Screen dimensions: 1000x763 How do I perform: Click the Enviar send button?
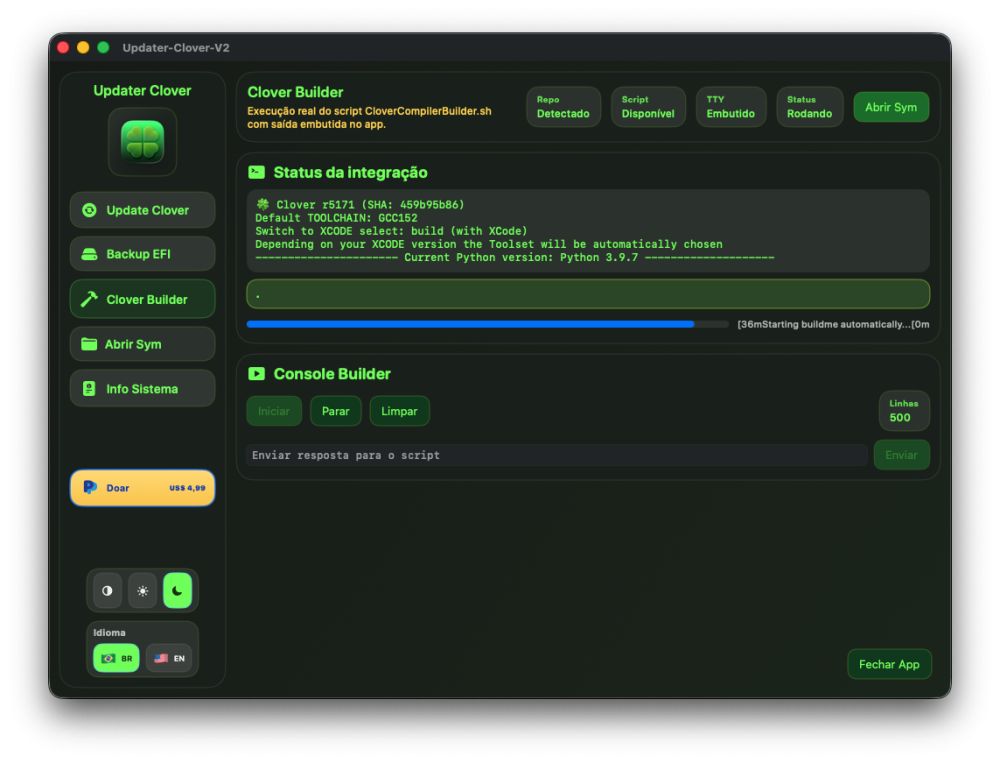click(x=901, y=455)
